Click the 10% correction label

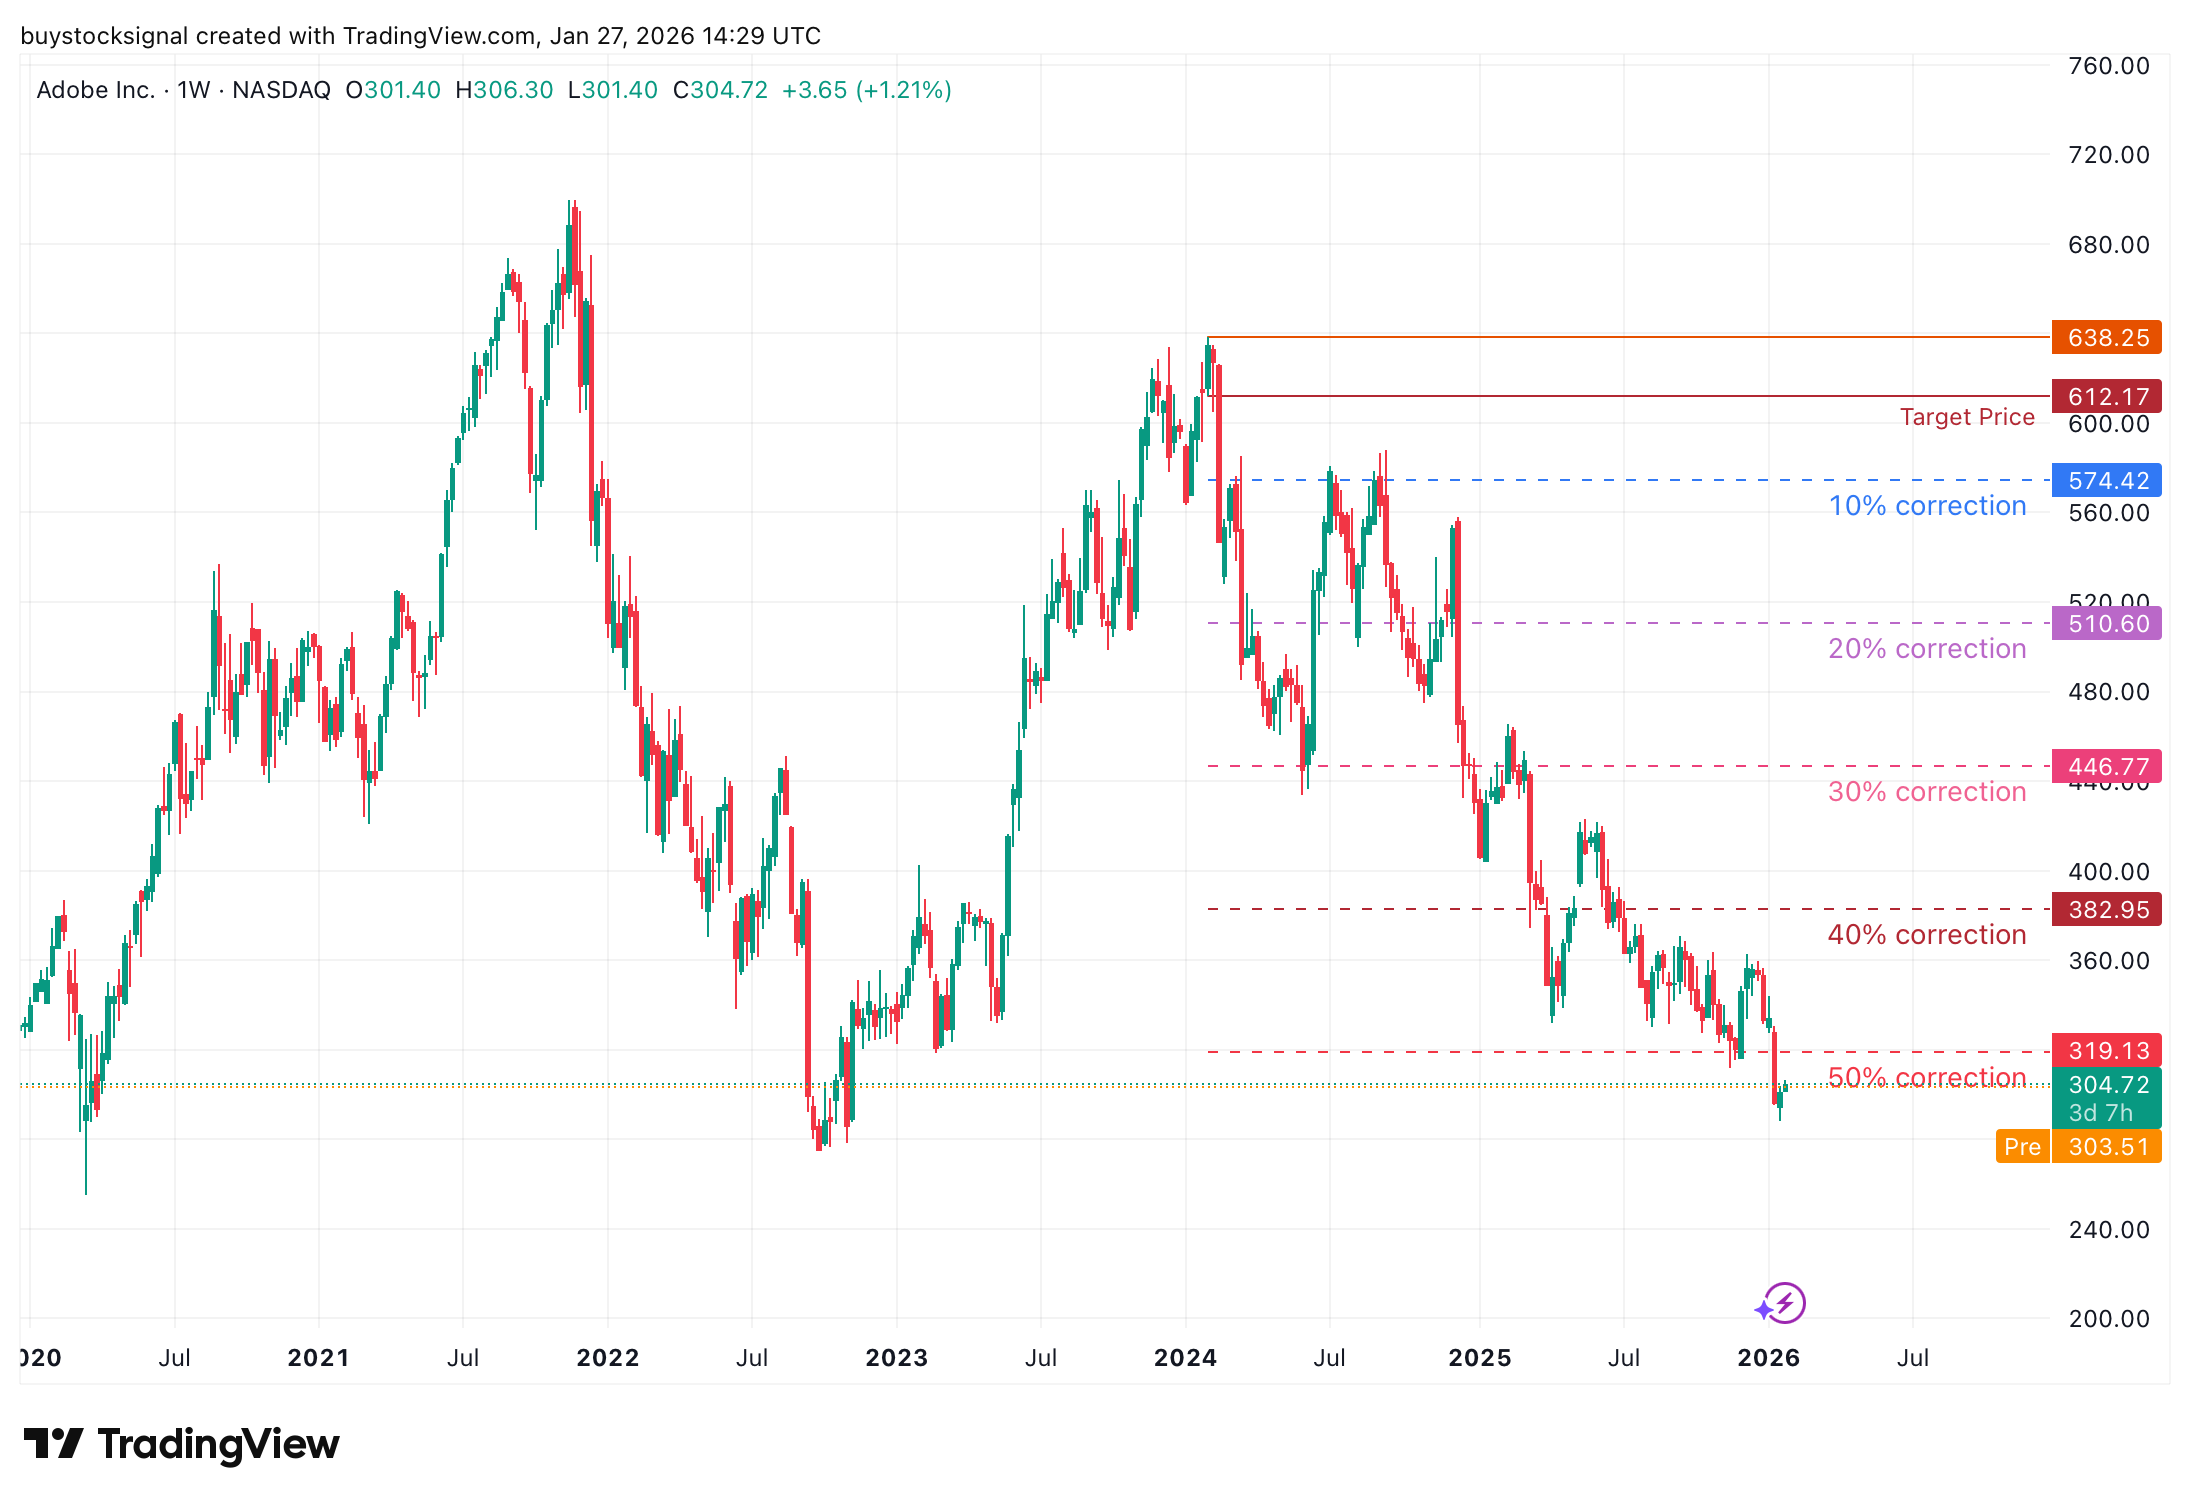tap(1926, 506)
